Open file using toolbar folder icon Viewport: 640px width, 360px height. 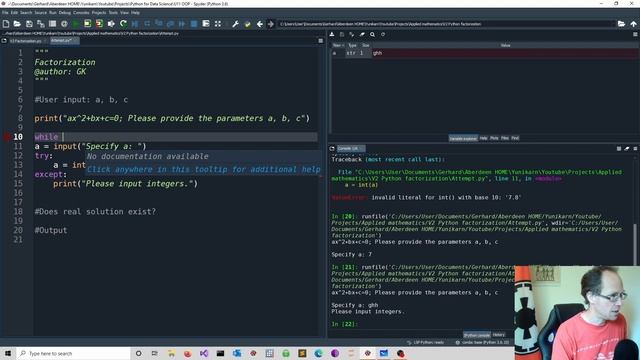tap(17, 24)
